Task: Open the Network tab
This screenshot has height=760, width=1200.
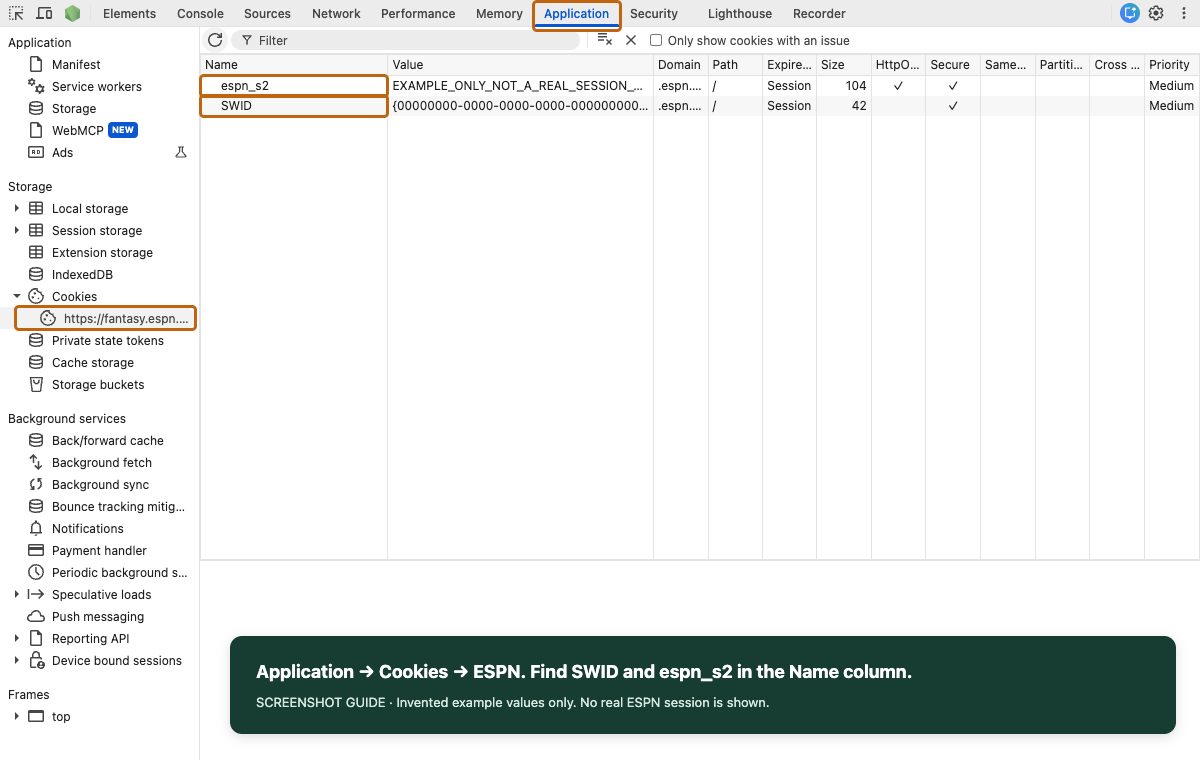Action: tap(336, 14)
